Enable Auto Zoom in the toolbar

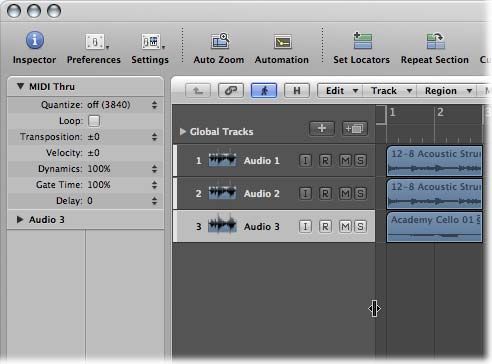pos(220,41)
